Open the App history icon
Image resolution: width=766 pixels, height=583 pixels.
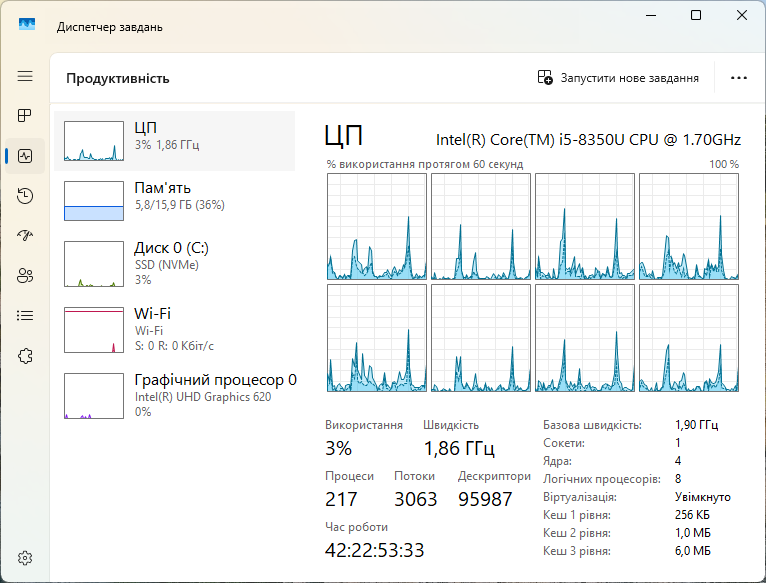[25, 196]
